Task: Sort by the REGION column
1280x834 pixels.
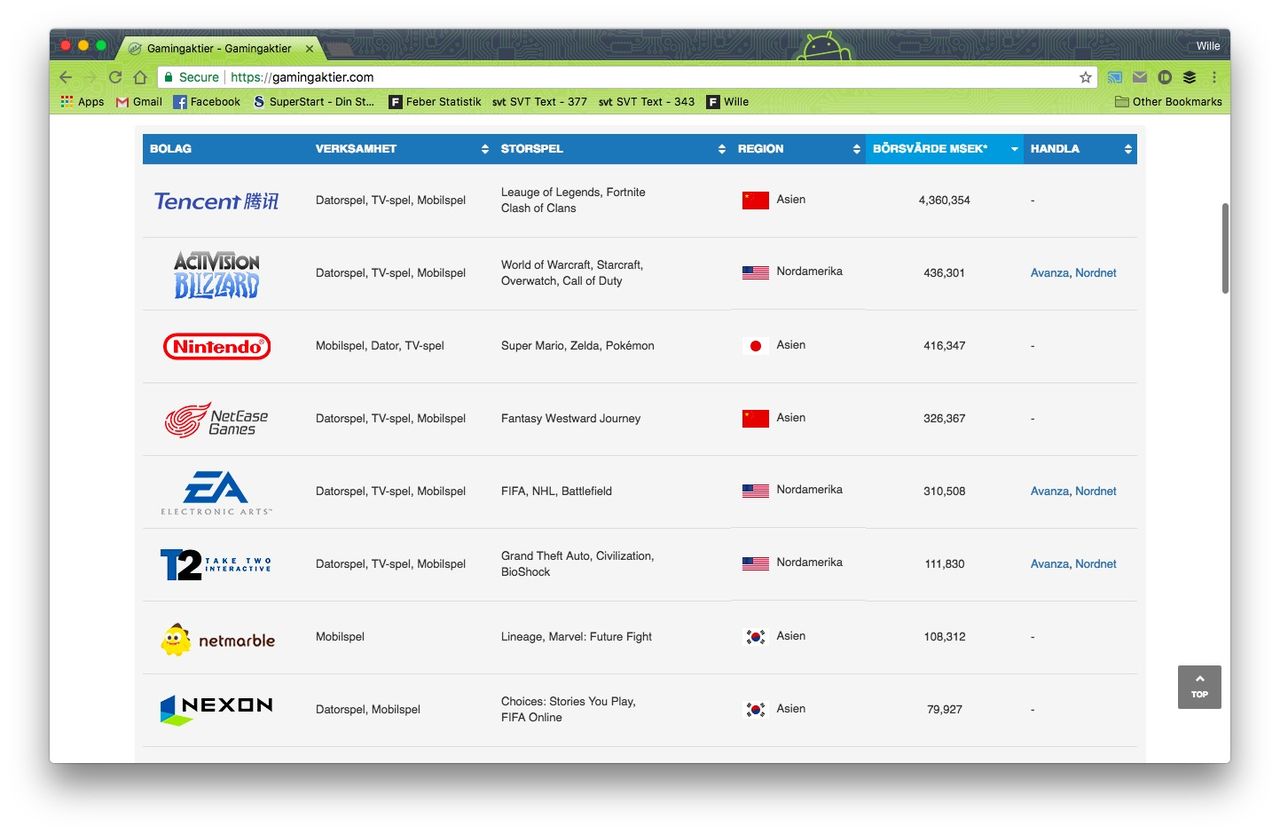Action: [x=798, y=149]
